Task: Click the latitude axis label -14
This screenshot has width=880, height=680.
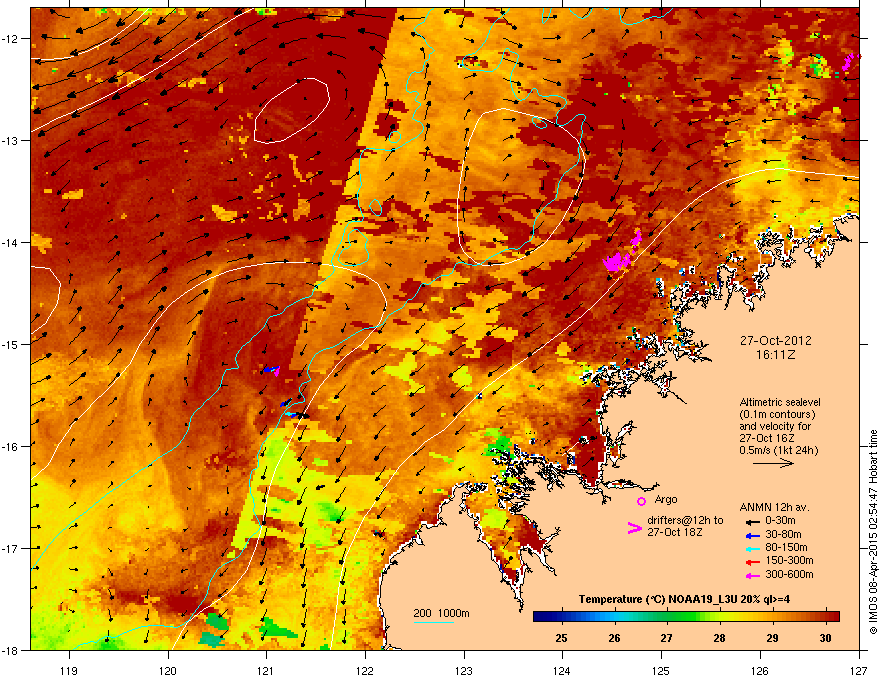Action: pyautogui.click(x=11, y=242)
